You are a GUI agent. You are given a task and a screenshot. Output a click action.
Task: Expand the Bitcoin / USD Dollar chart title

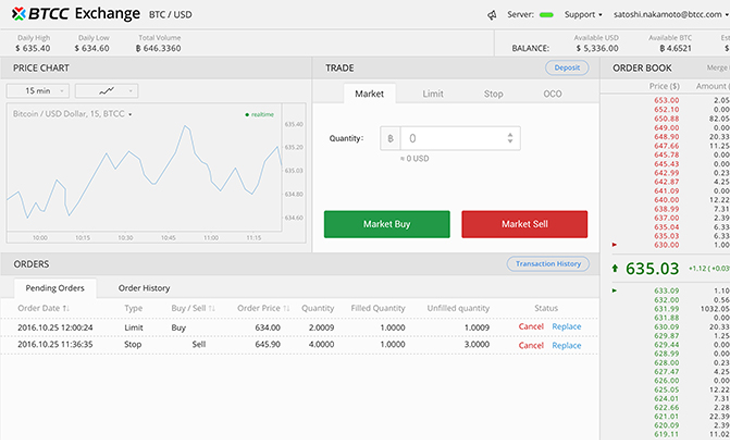[72, 114]
